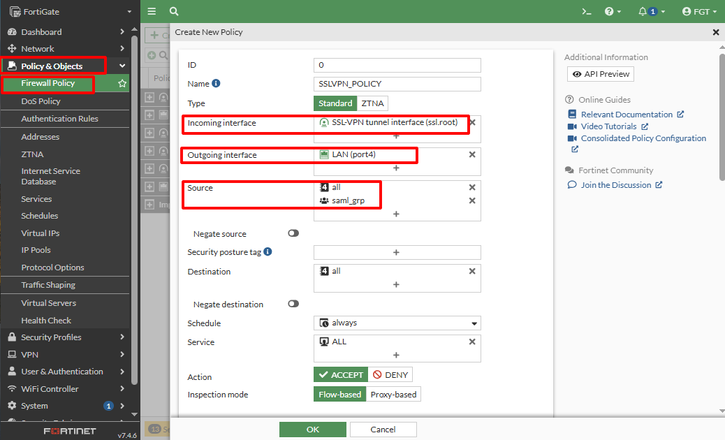
Task: Open Relevant Documentation link
Action: click(626, 114)
